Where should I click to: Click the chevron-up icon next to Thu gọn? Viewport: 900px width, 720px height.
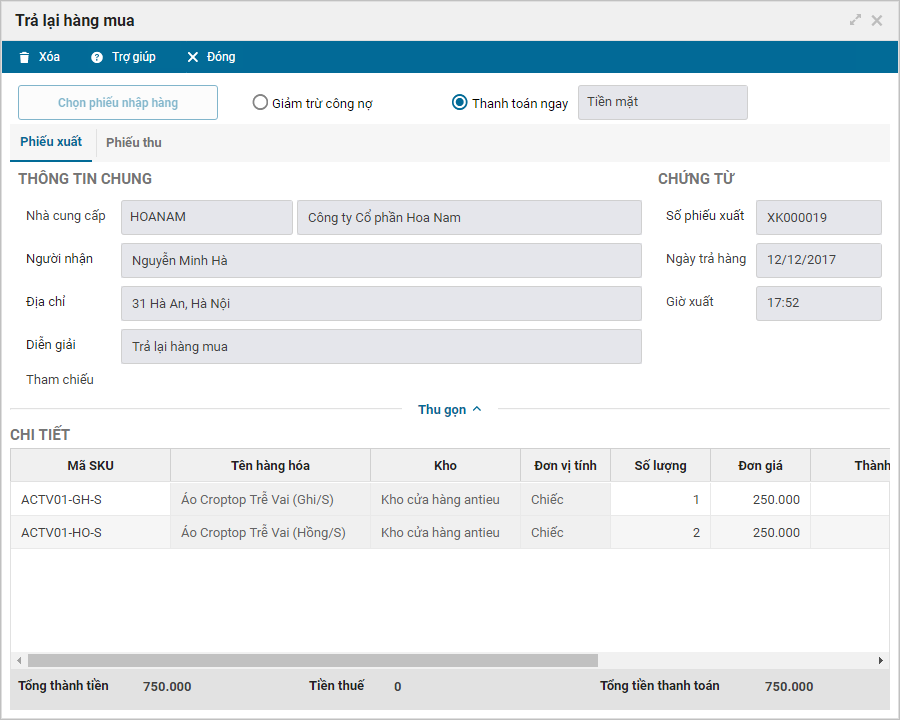pyautogui.click(x=477, y=409)
